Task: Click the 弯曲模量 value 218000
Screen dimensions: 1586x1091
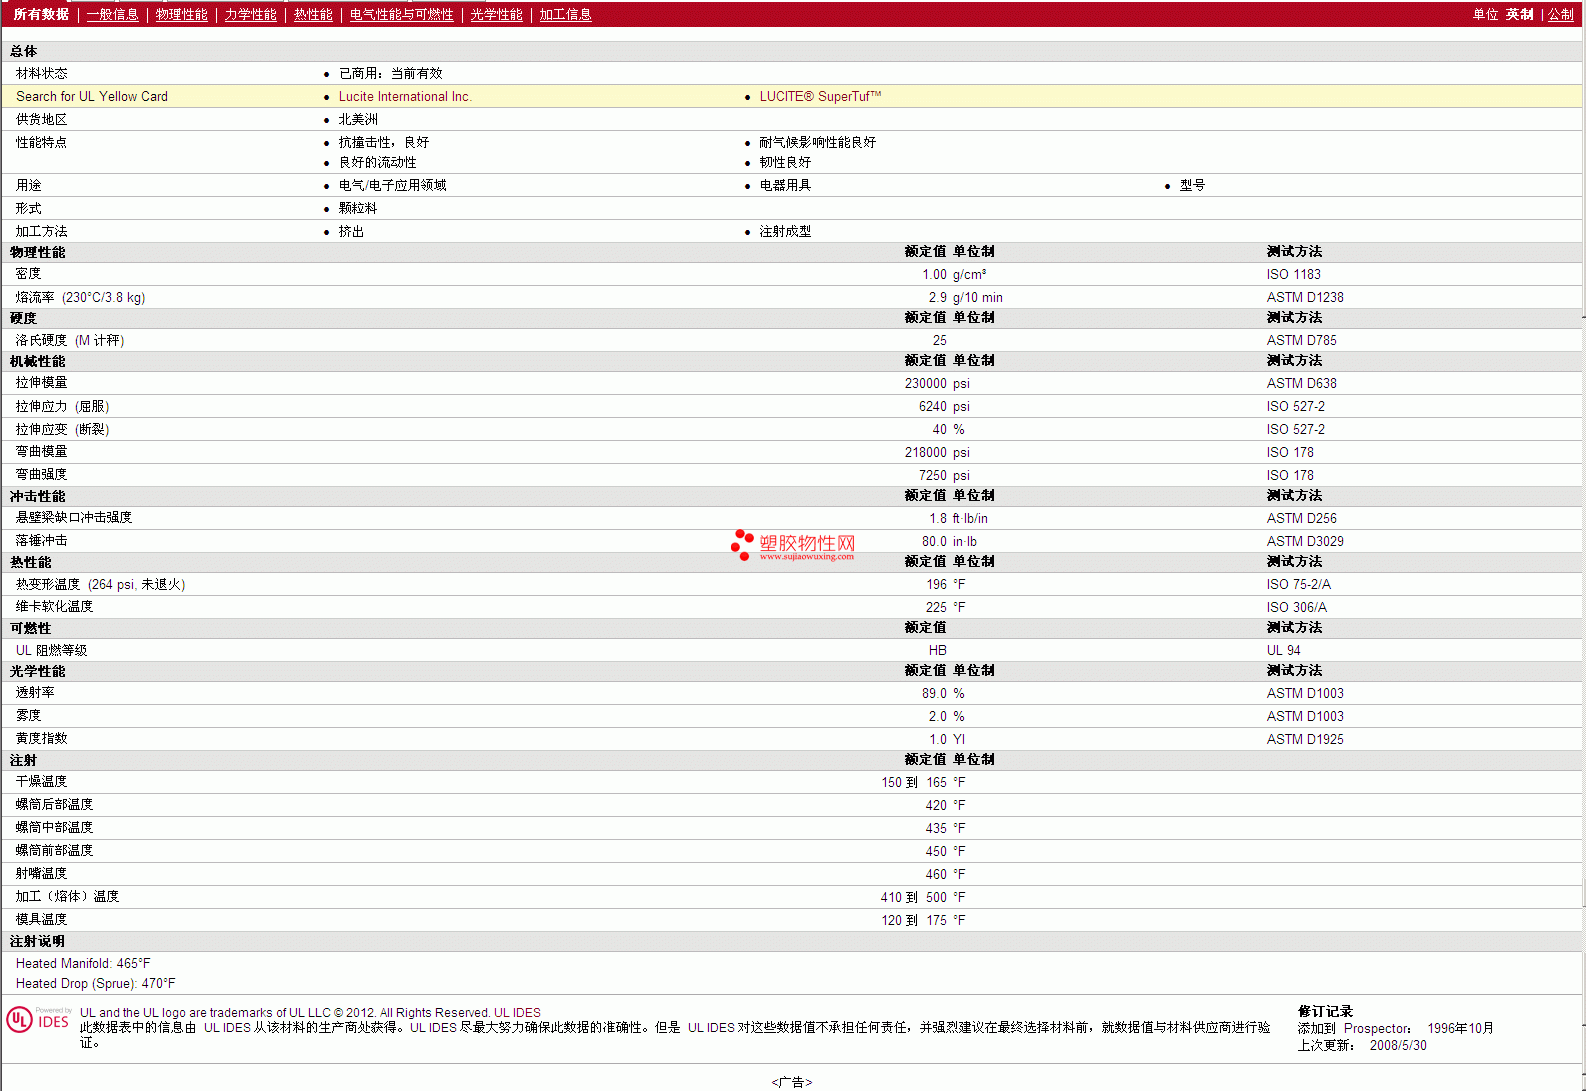Action: coord(926,453)
